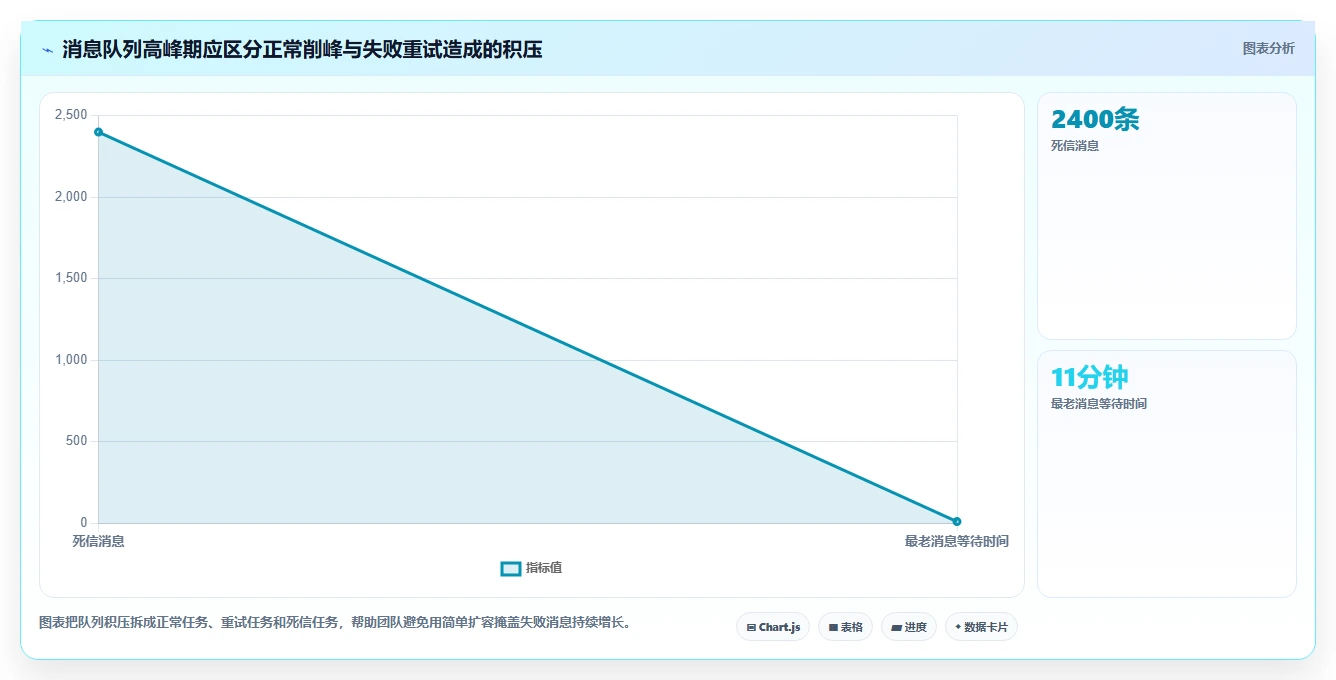The image size is (1336, 680).
Task: Select the 数据卡片 tag pill
Action: pos(981,627)
